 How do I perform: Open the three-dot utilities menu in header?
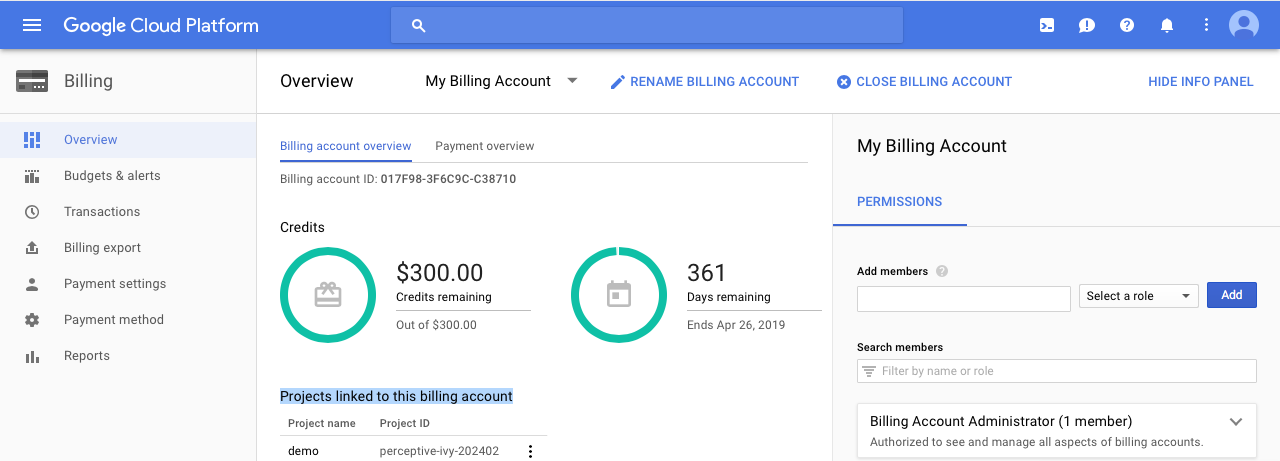[1206, 25]
